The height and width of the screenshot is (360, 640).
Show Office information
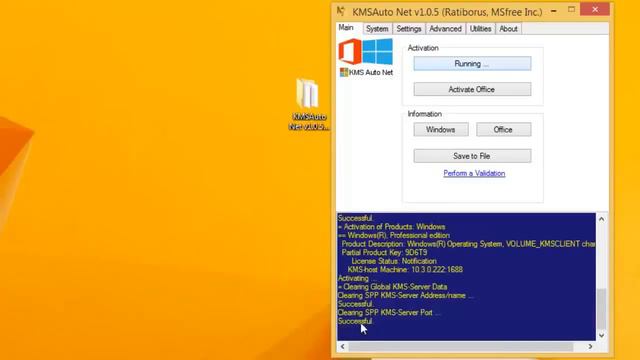coord(504,130)
